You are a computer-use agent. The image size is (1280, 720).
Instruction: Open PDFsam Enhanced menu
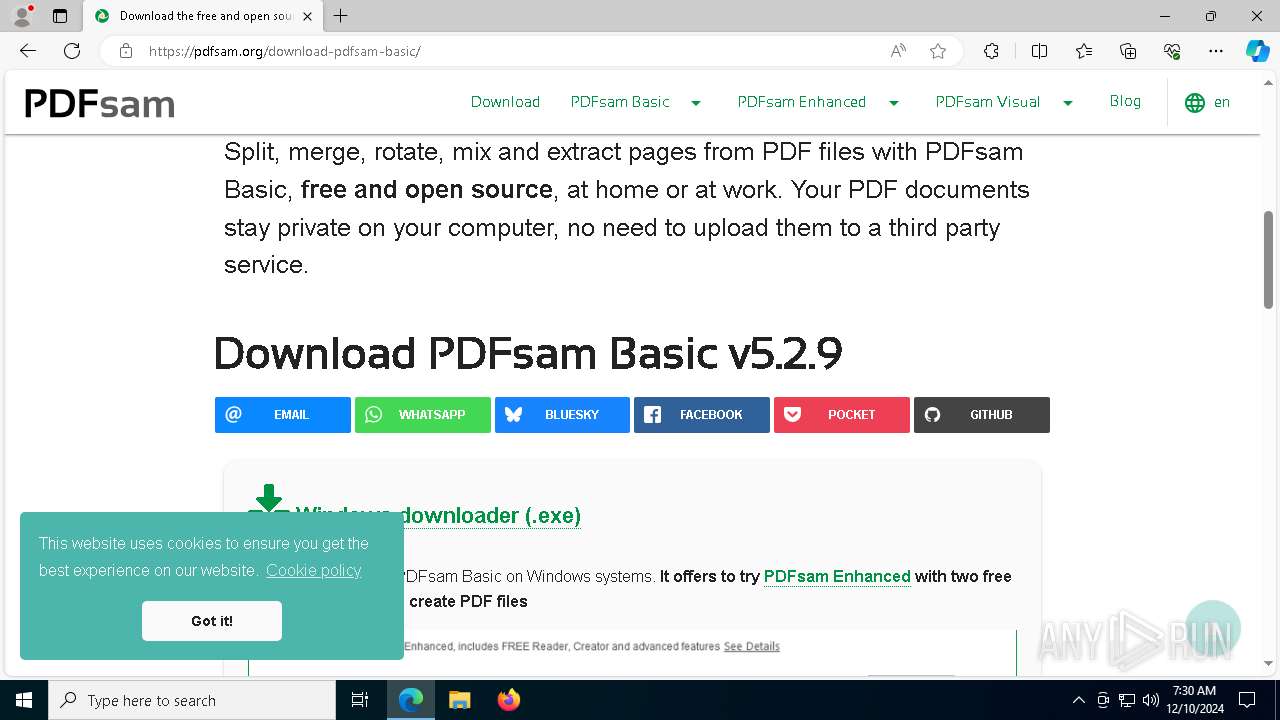click(801, 102)
